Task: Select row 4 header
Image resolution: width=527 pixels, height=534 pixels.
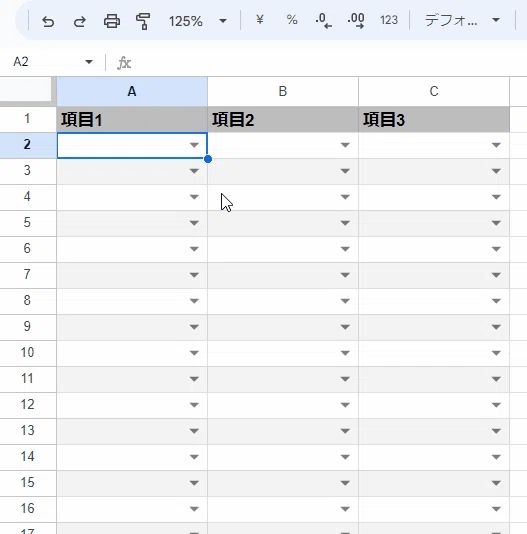Action: coord(27,197)
